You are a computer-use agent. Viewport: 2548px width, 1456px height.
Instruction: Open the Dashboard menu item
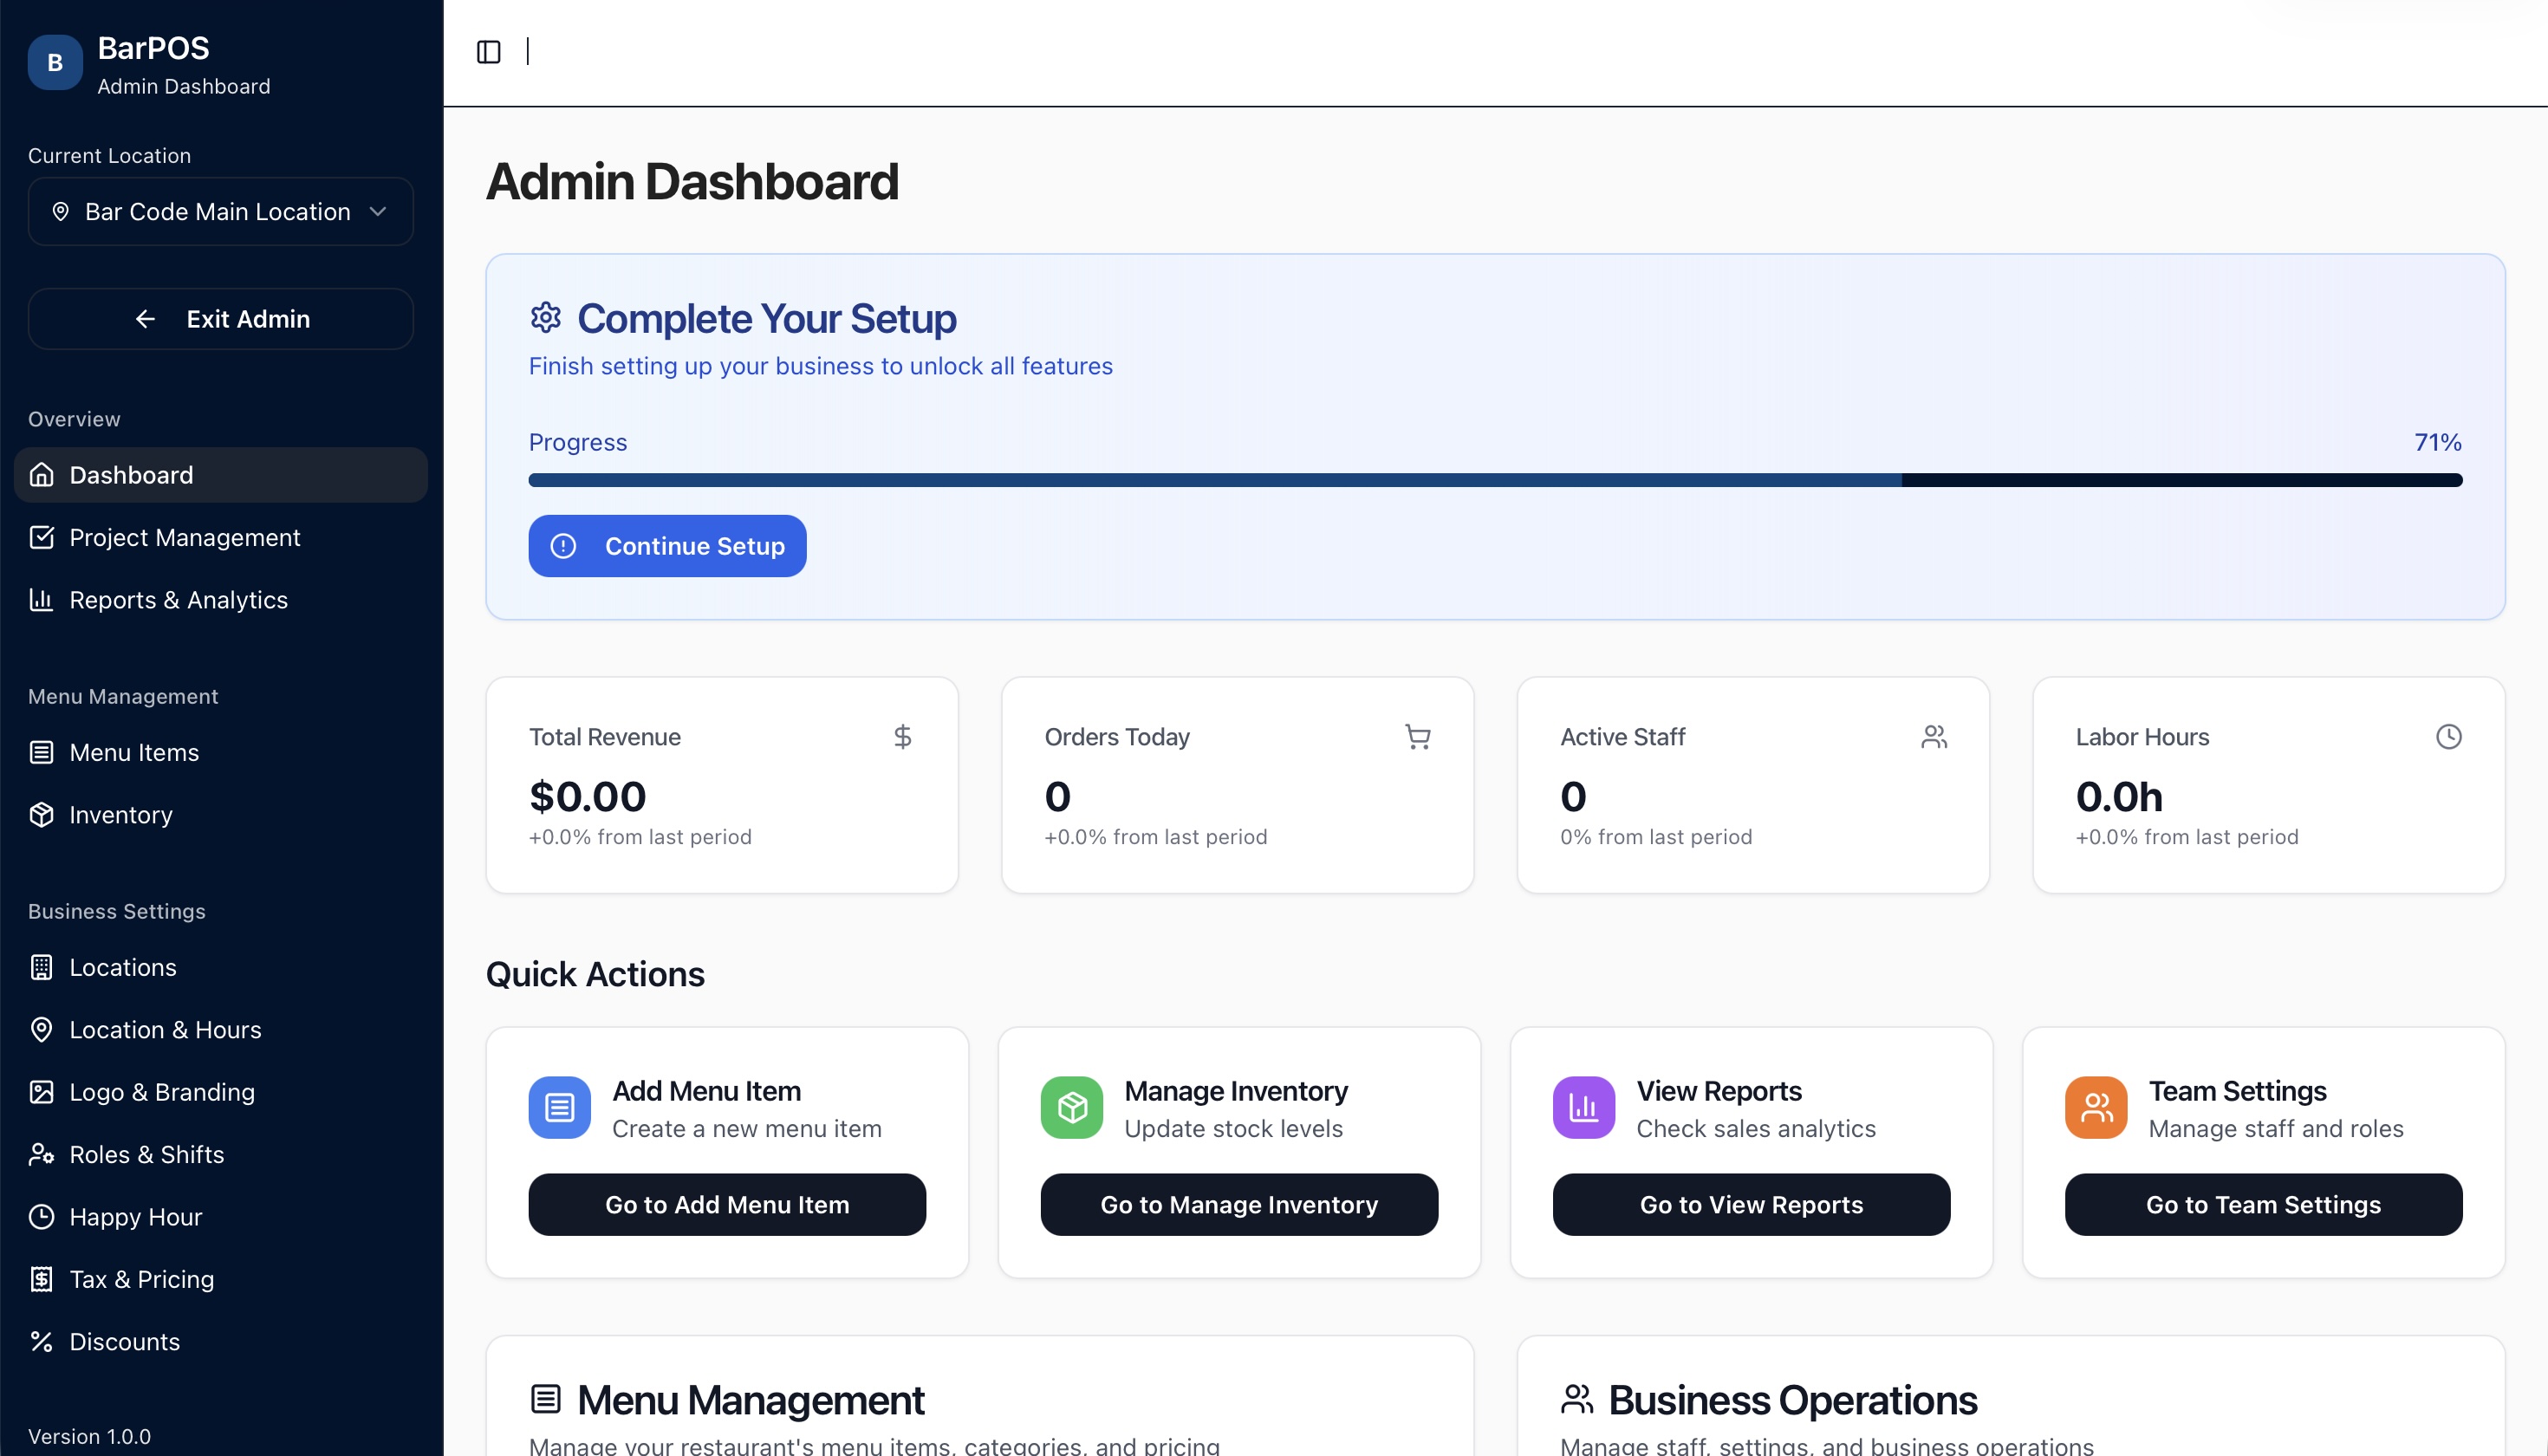click(221, 475)
